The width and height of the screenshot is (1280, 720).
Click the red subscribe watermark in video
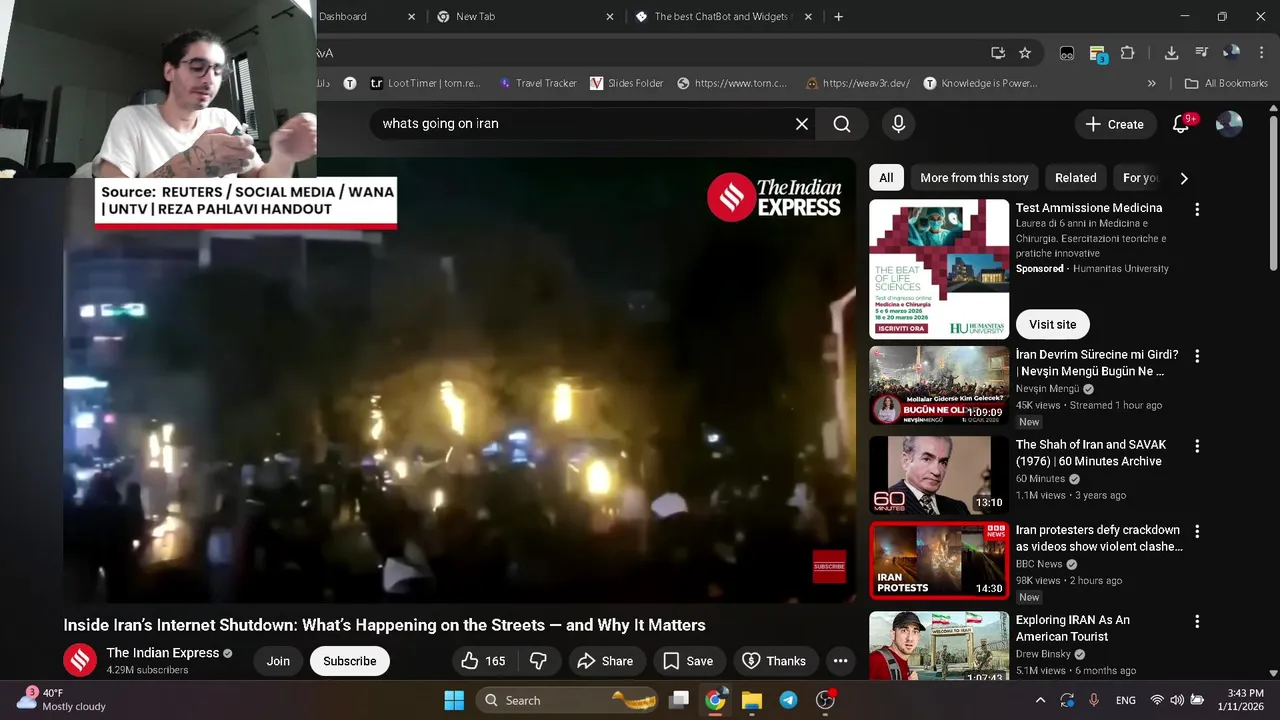point(829,567)
